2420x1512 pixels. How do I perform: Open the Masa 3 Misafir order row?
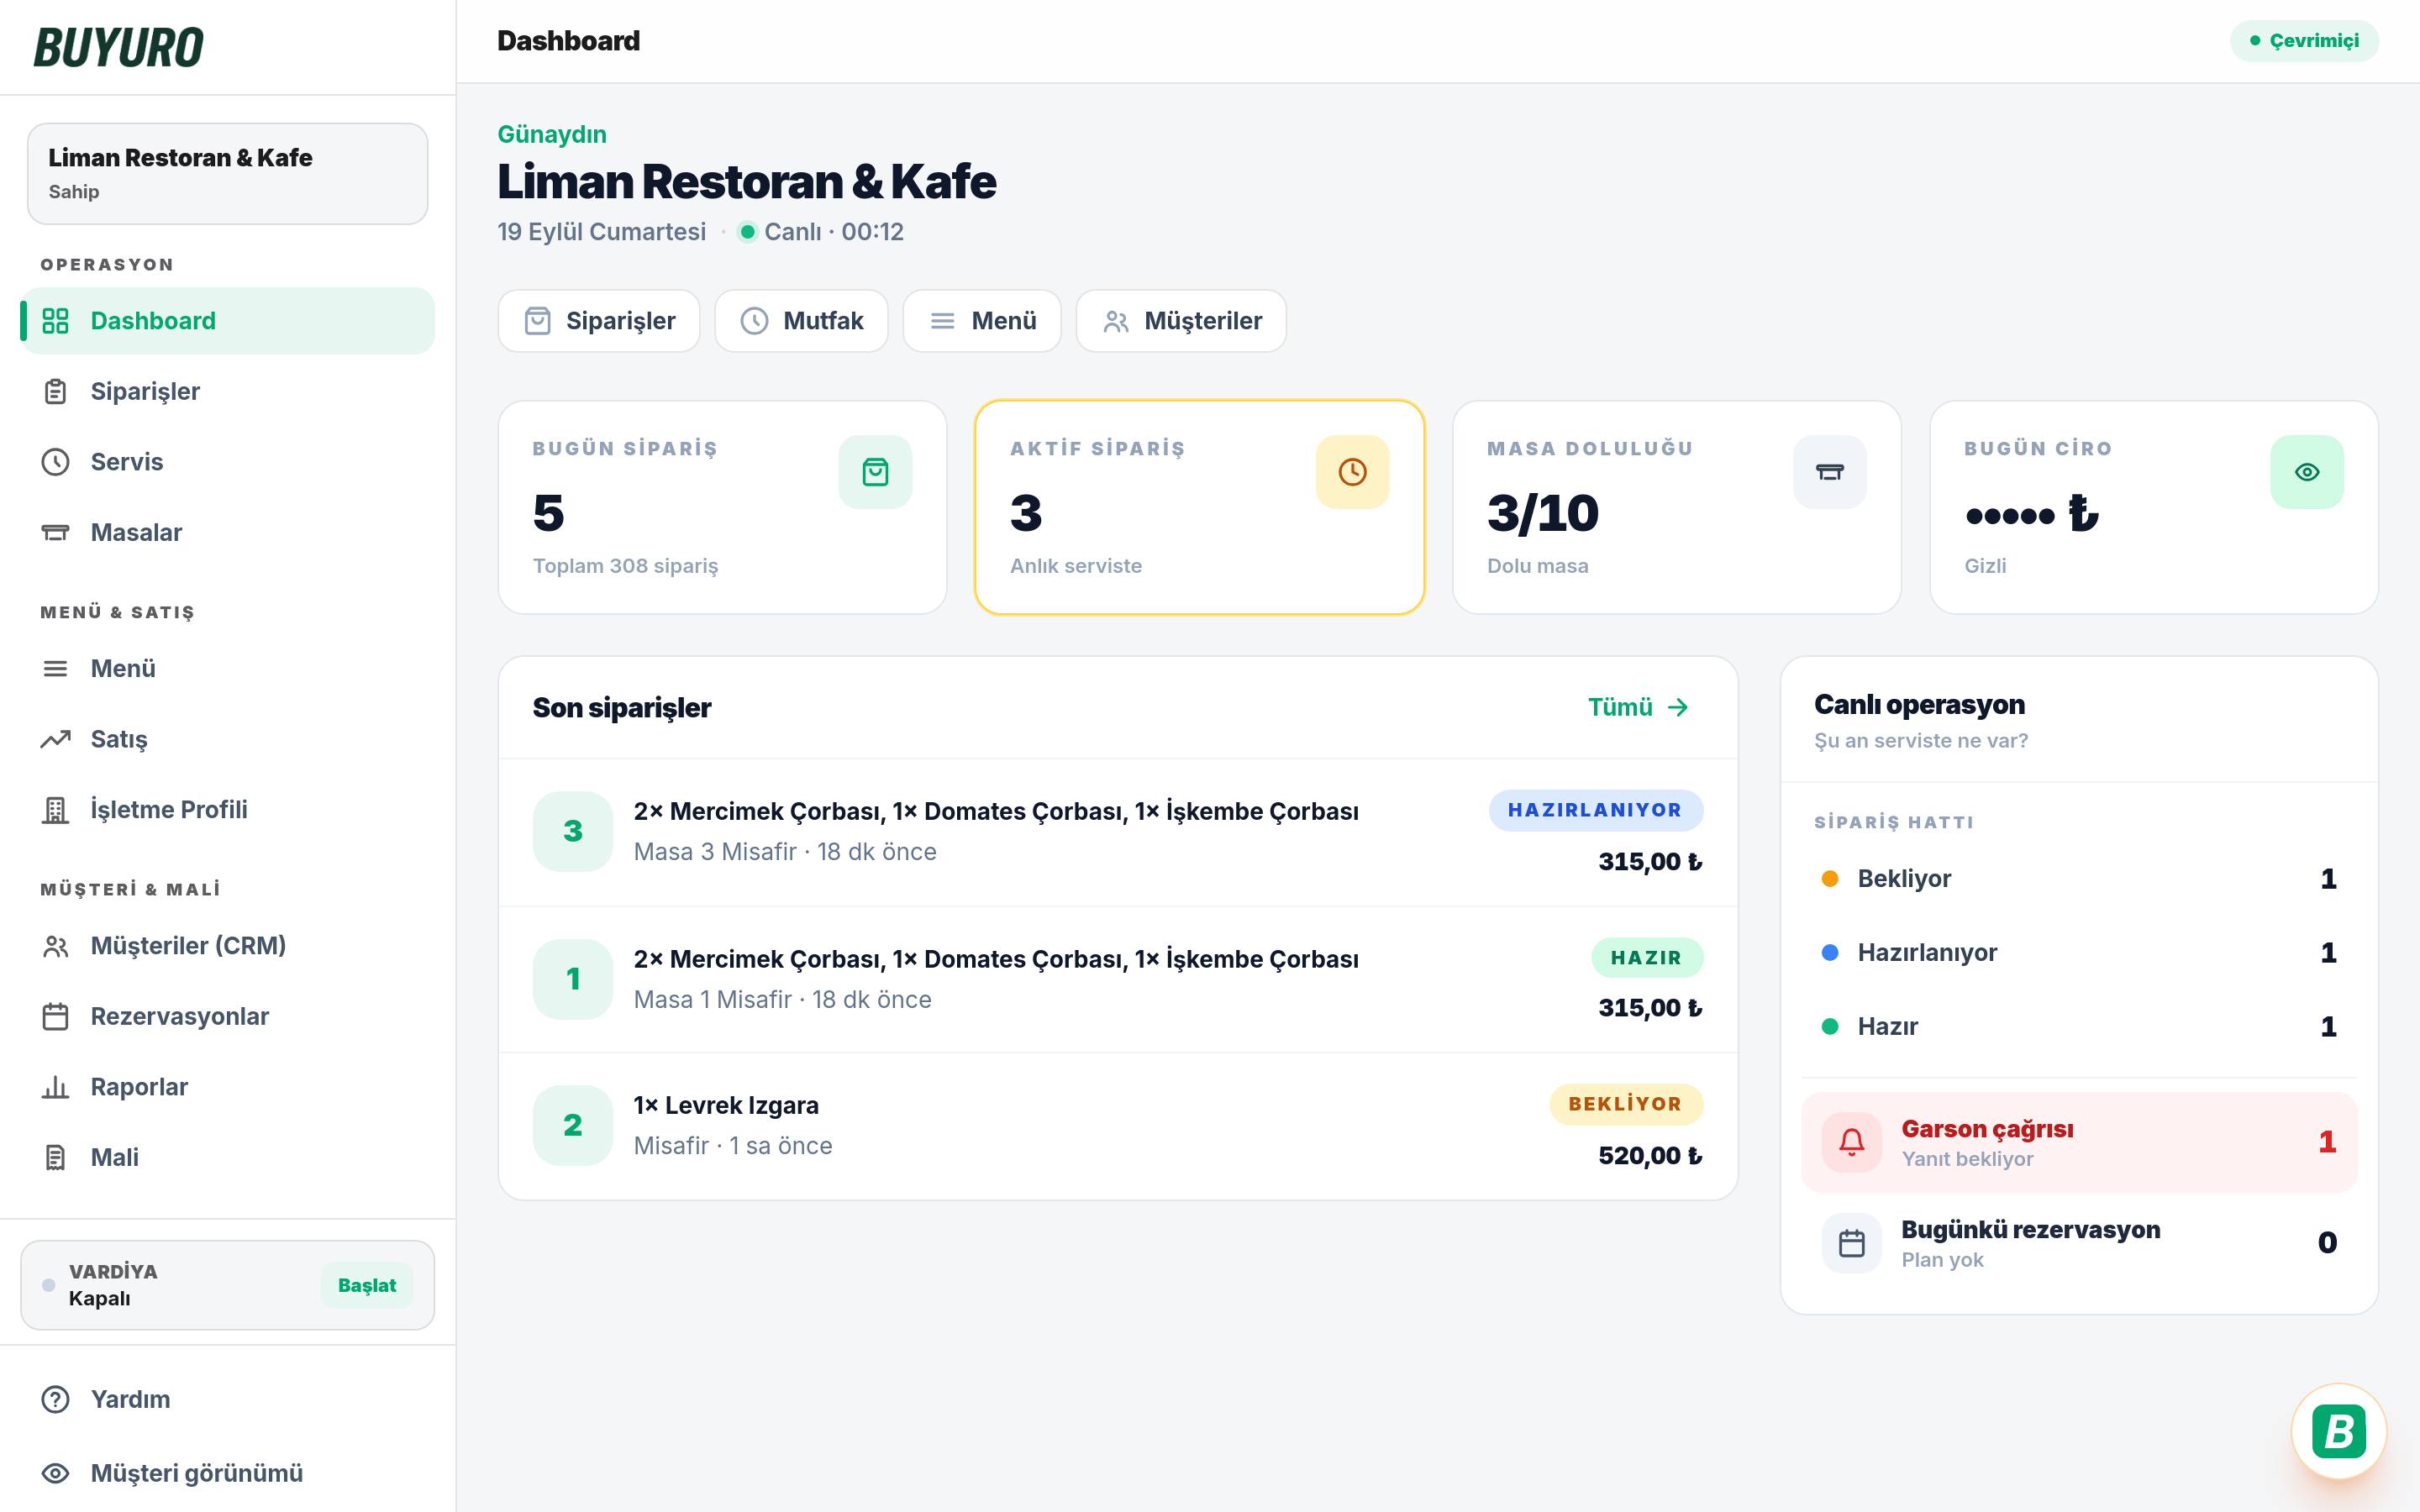point(1118,832)
